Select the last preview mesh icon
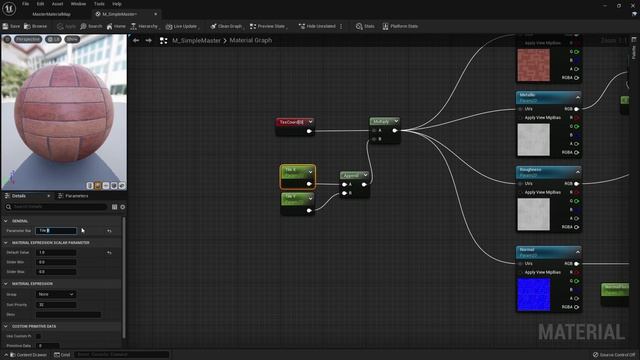The height and width of the screenshot is (360, 640). 122,186
